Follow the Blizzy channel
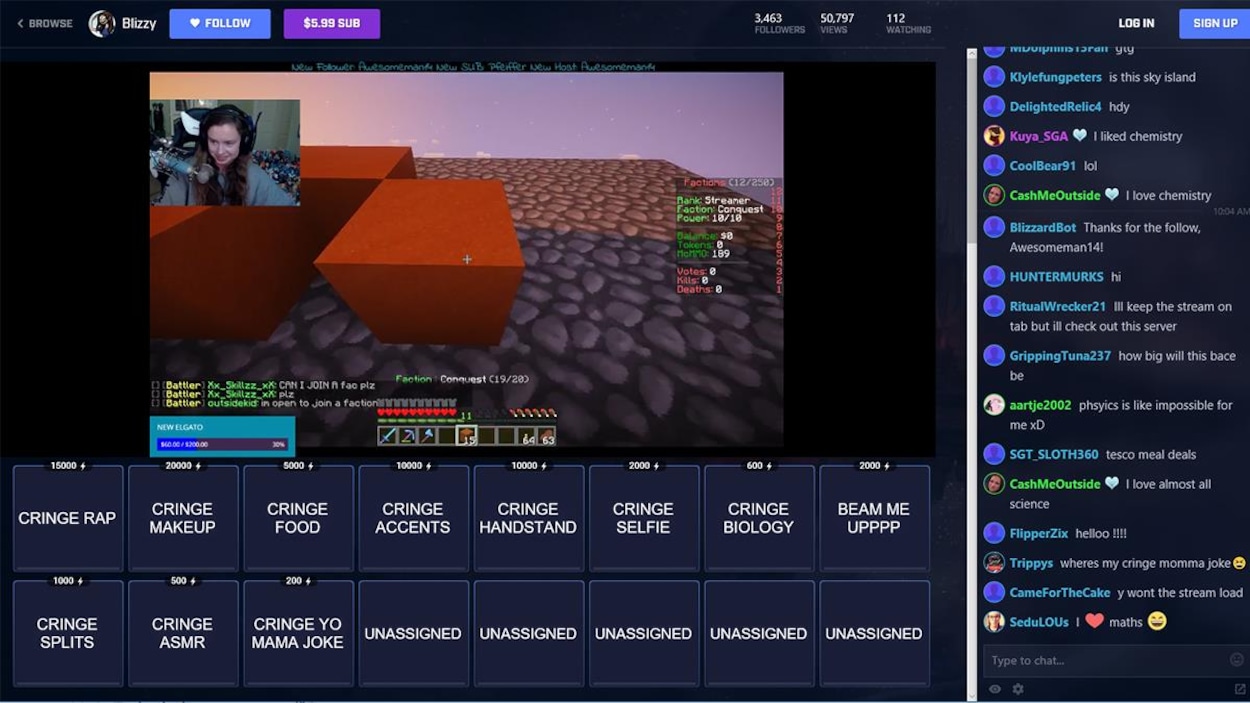Screen dimensions: 1250x703 point(220,24)
